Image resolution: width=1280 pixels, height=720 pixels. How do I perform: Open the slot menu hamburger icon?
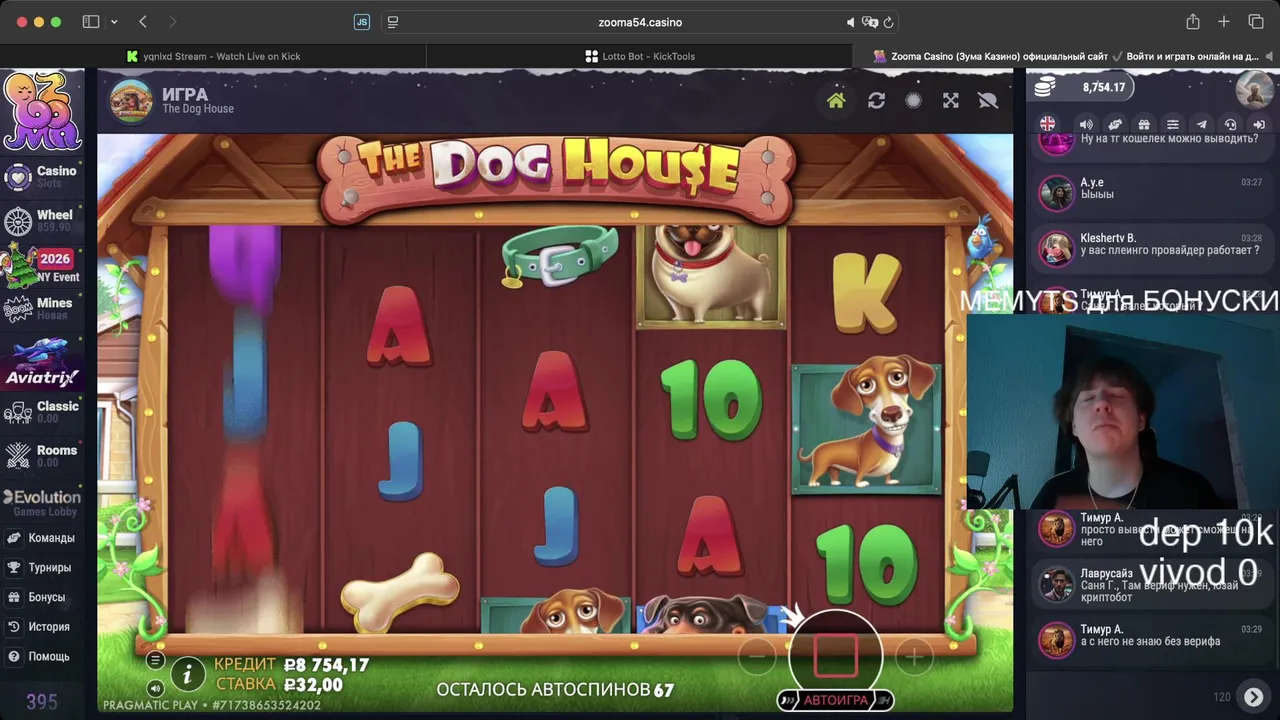pyautogui.click(x=155, y=660)
